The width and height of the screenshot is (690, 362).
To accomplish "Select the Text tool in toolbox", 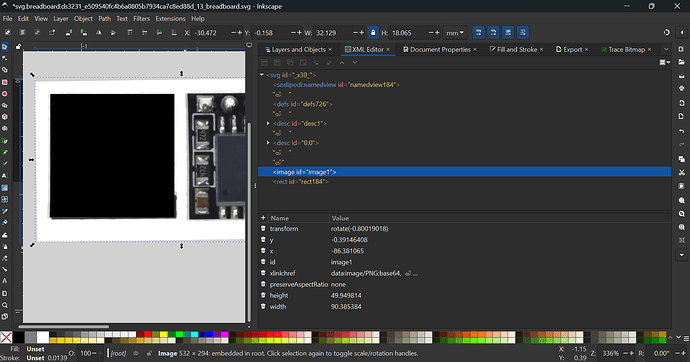I will point(5,176).
